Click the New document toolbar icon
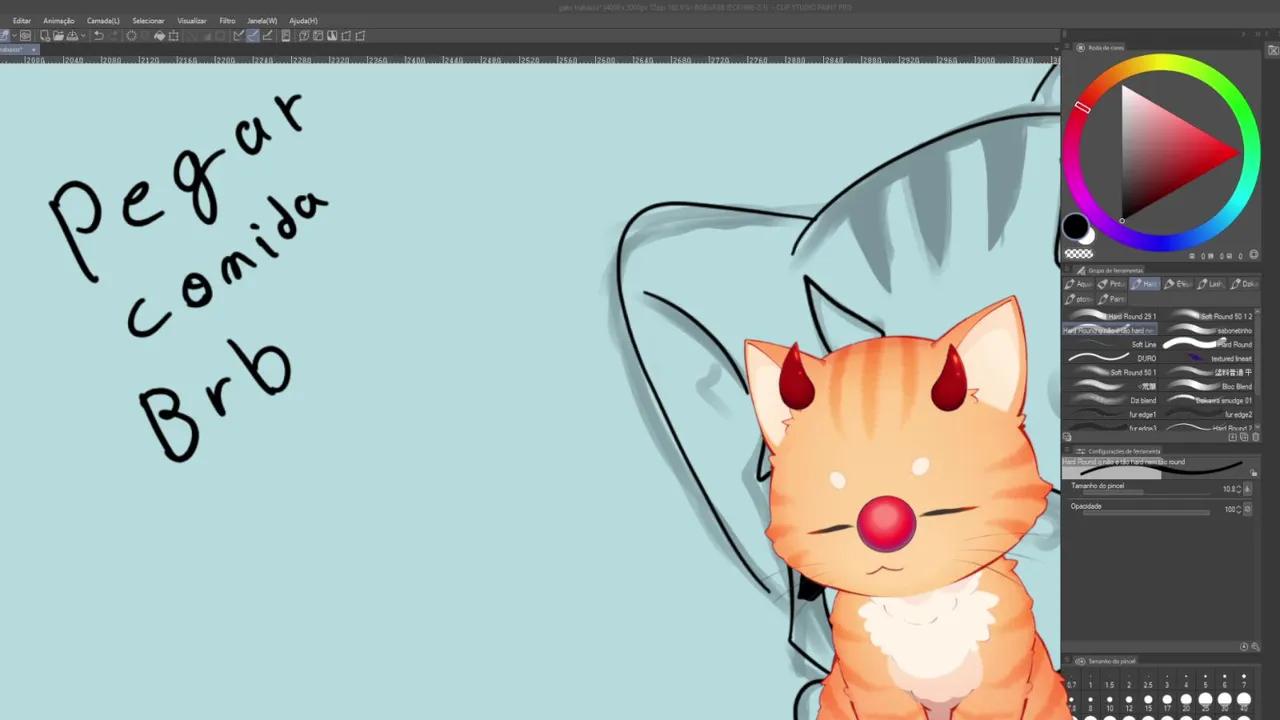This screenshot has width=1280, height=720. [45, 36]
